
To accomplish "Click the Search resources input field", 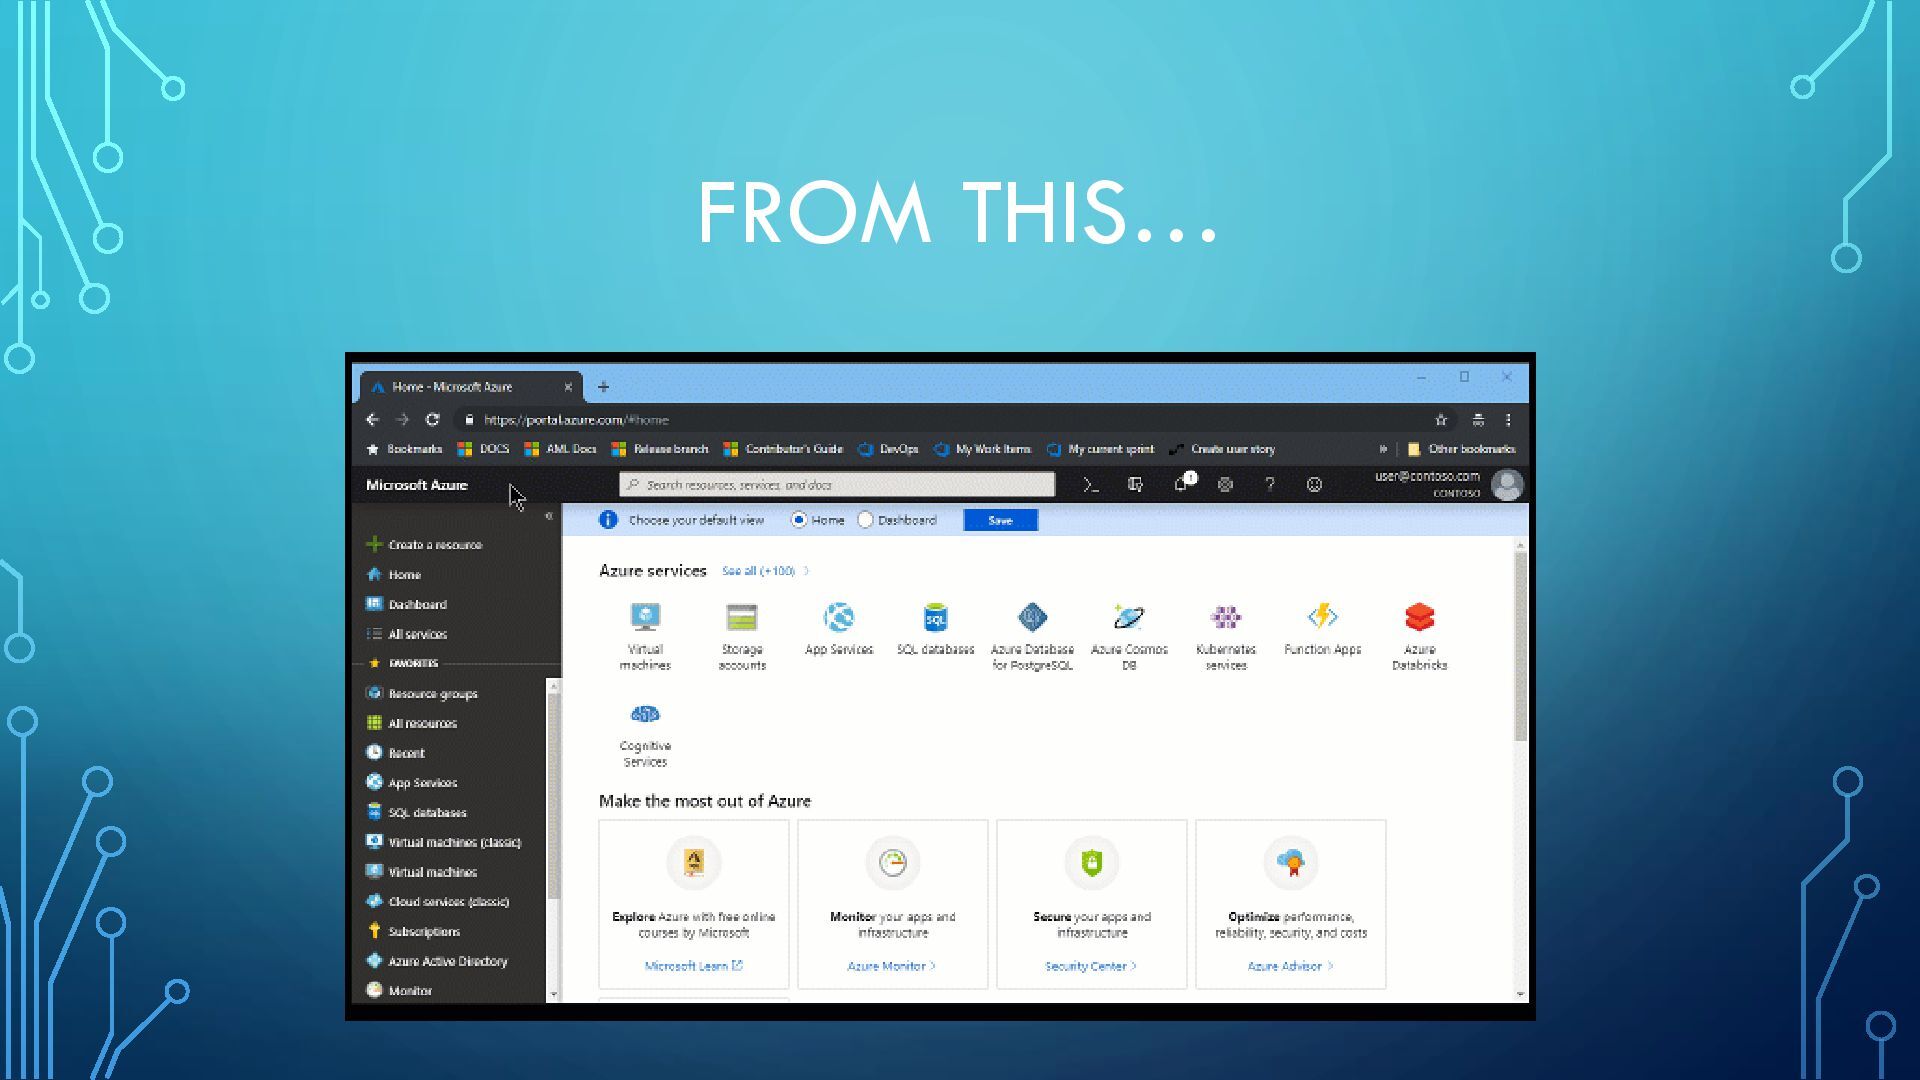I will point(837,485).
